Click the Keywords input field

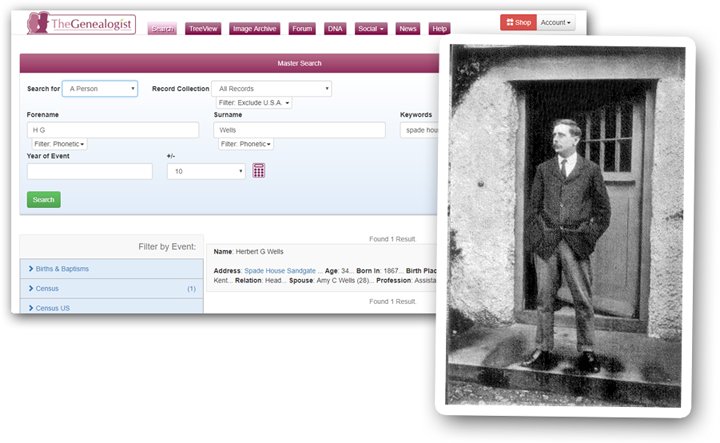point(419,130)
